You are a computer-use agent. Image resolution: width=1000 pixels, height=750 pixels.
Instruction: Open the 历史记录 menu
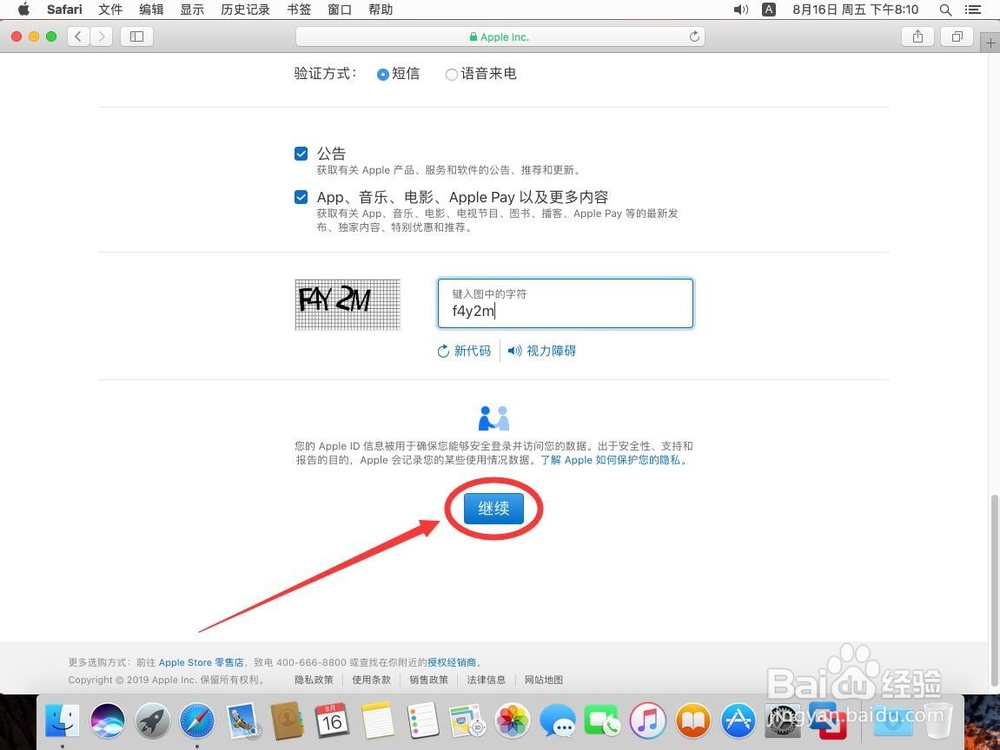click(x=245, y=10)
